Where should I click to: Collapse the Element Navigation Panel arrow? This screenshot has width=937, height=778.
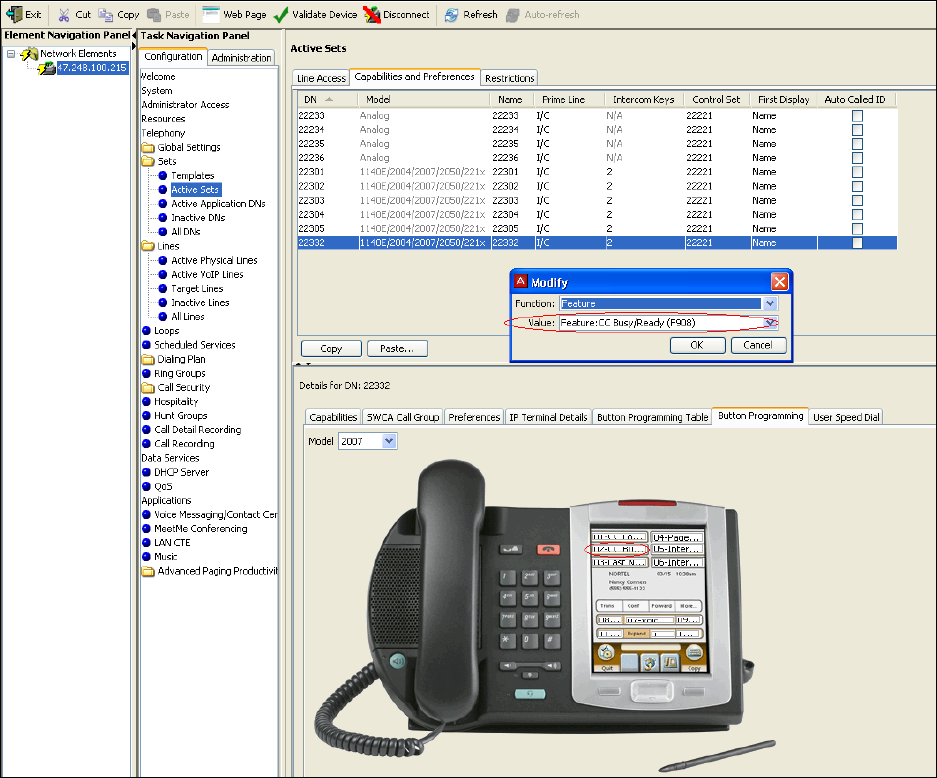134,35
